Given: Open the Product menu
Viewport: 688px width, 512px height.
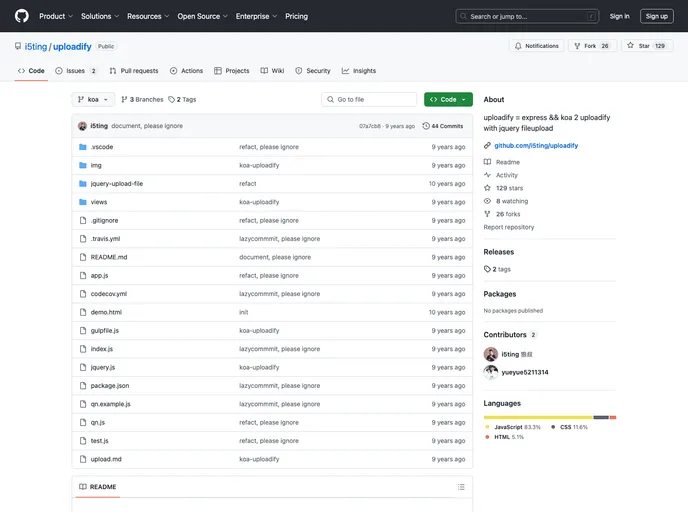Looking at the screenshot, I should click(x=56, y=16).
